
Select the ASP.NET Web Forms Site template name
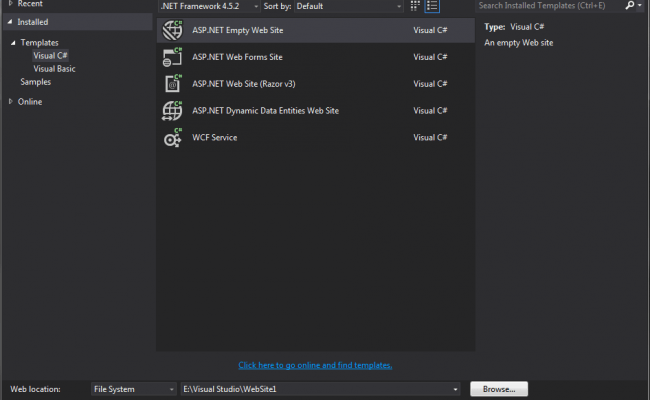click(237, 57)
